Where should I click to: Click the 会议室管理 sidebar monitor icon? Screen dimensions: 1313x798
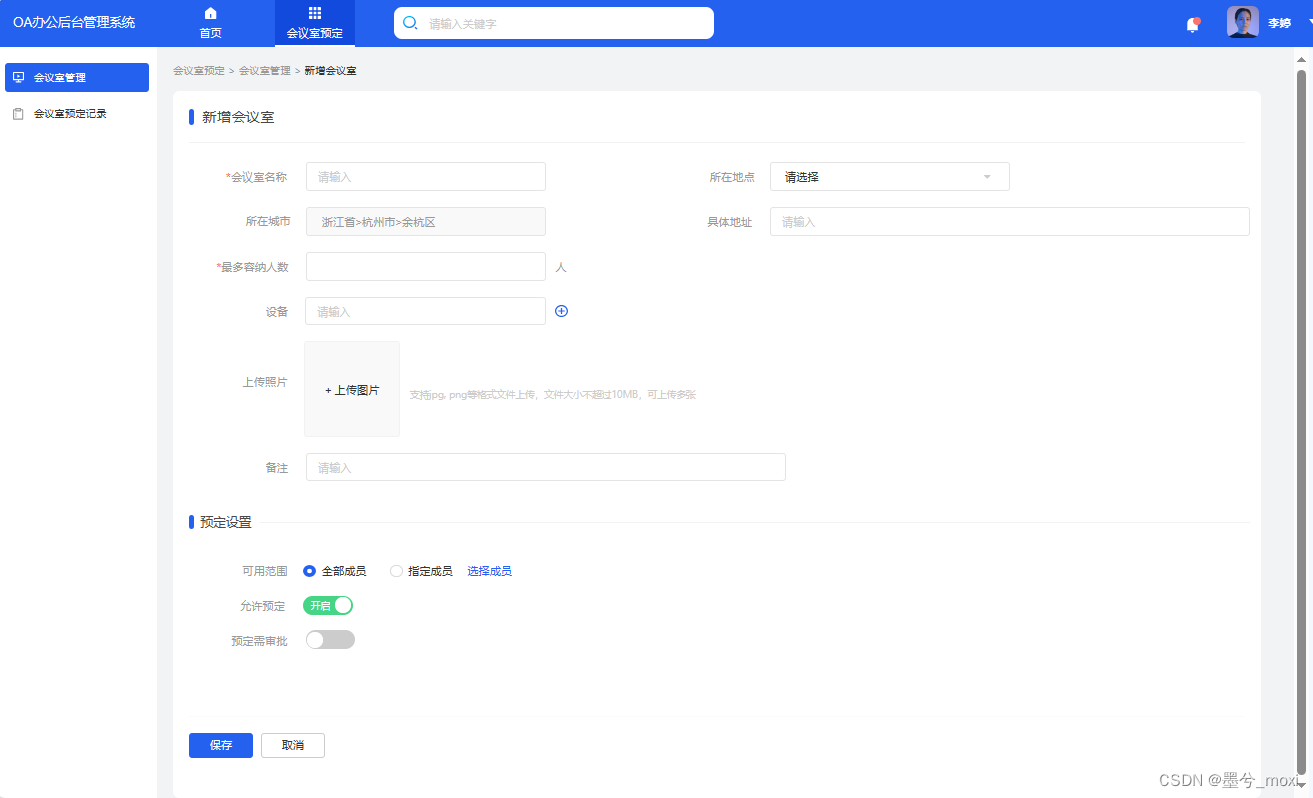(x=18, y=77)
